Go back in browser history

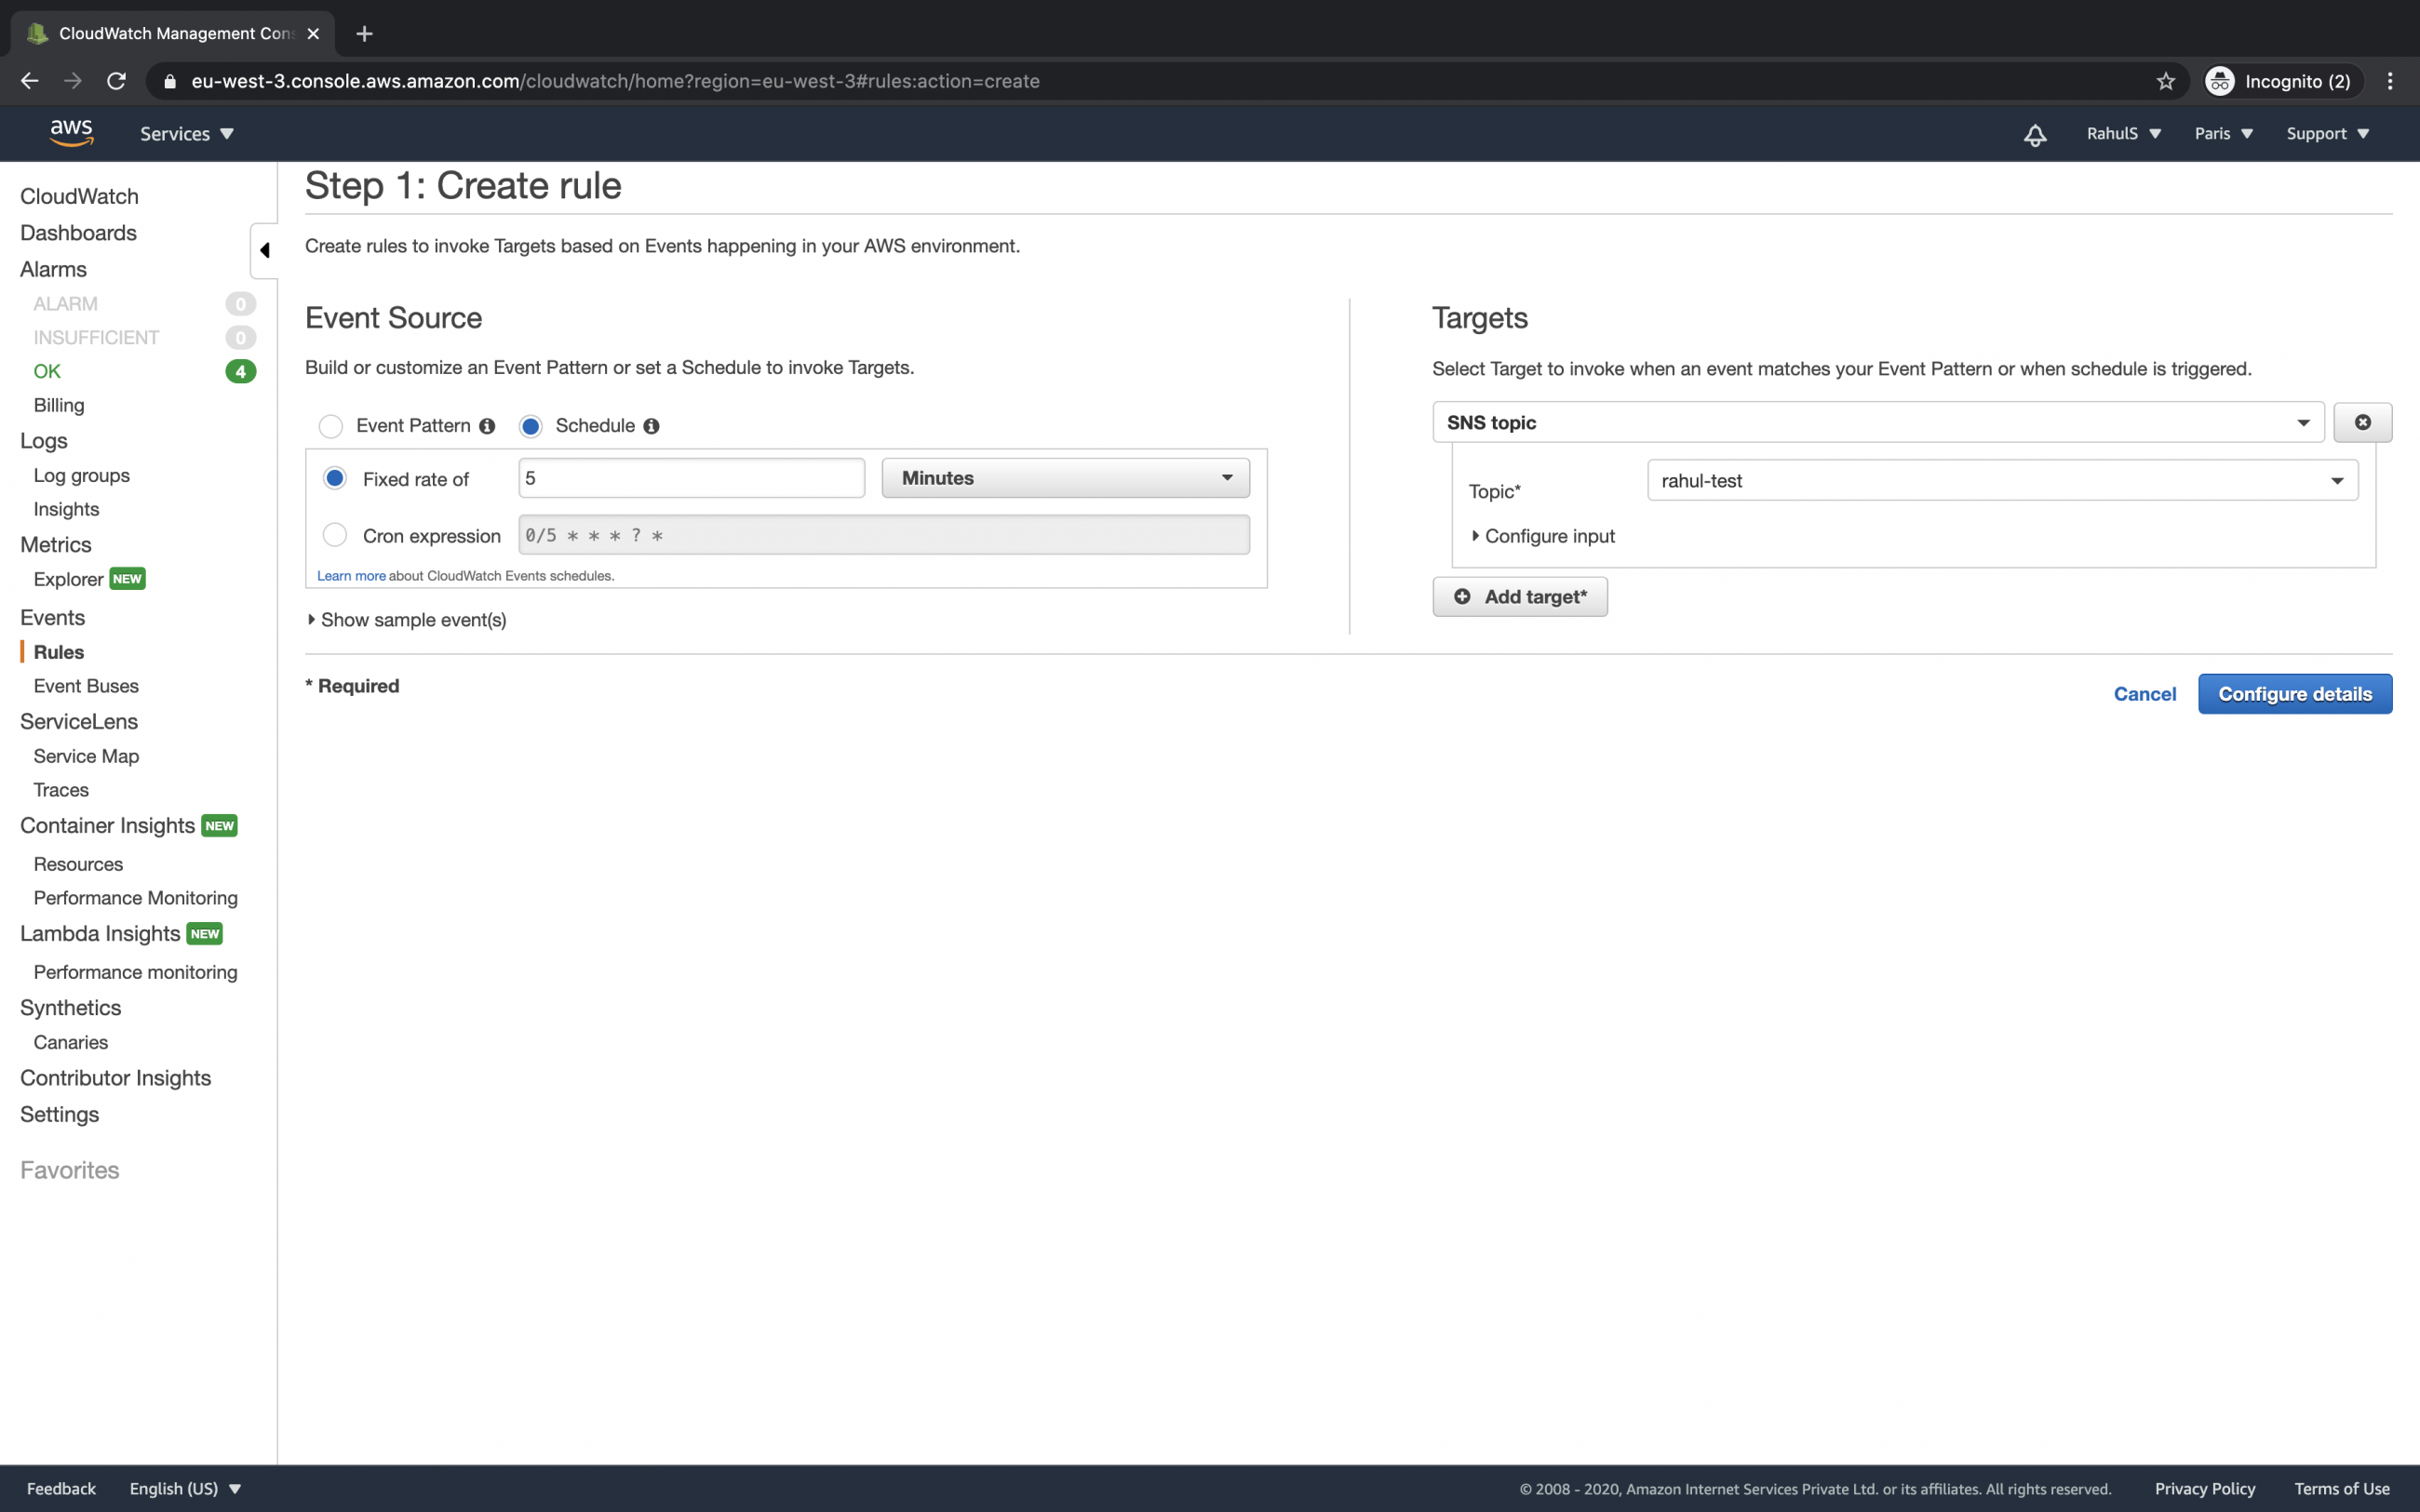30,81
